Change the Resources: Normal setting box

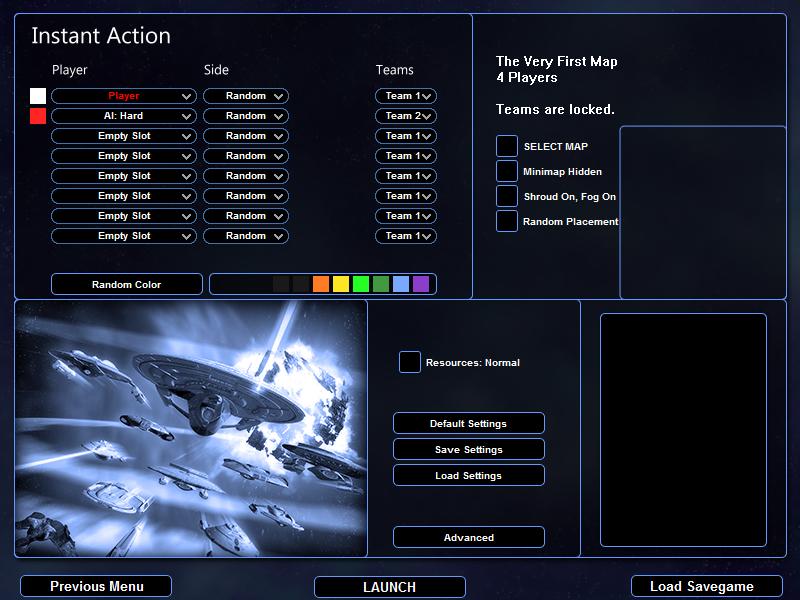[410, 362]
